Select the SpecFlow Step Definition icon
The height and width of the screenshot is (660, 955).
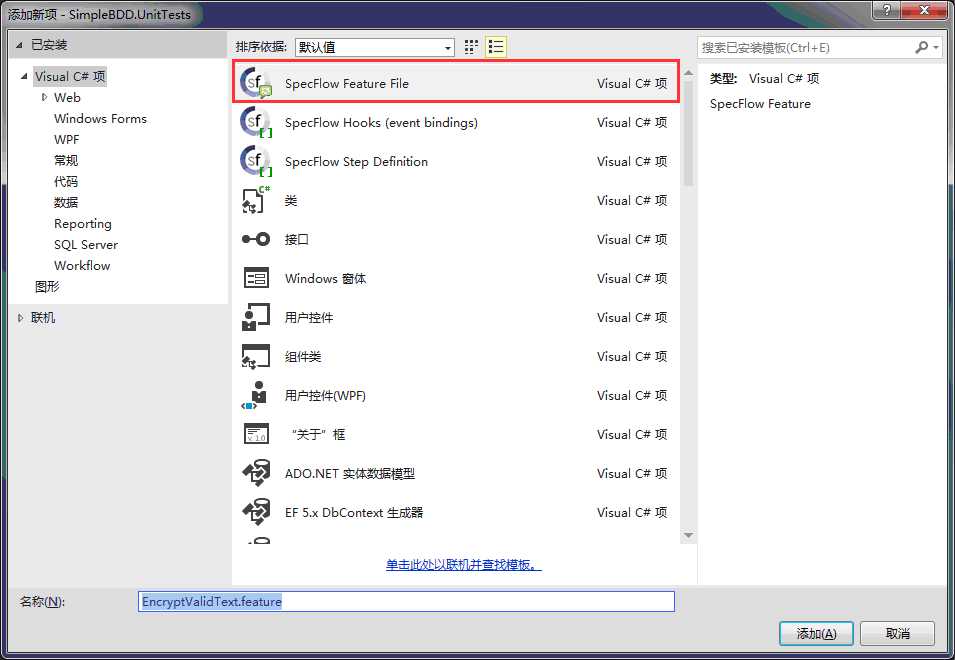(256, 161)
